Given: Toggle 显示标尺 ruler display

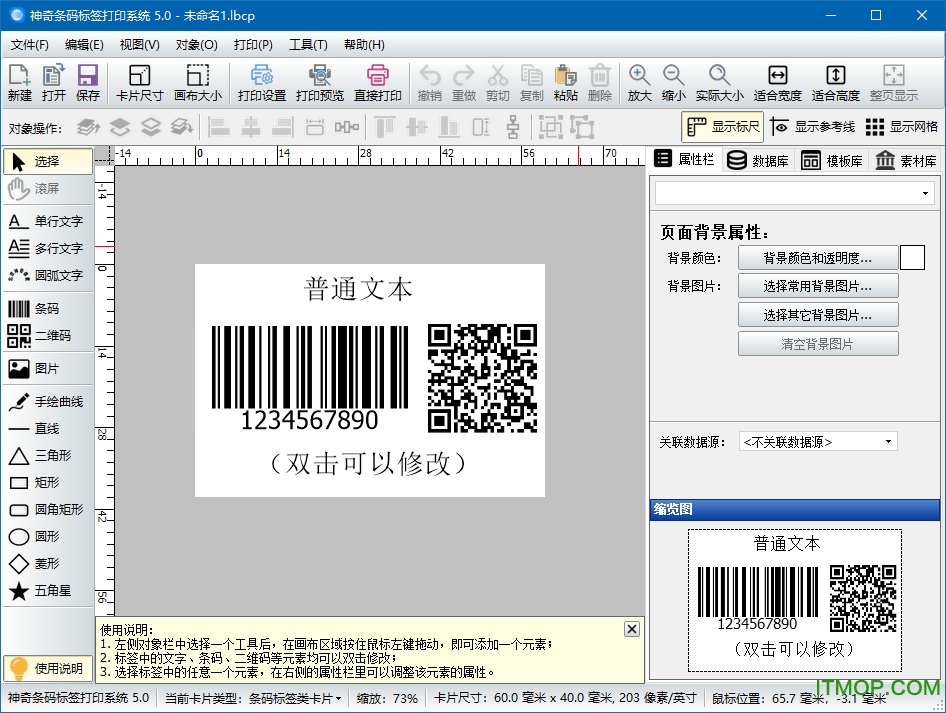Looking at the screenshot, I should (722, 127).
